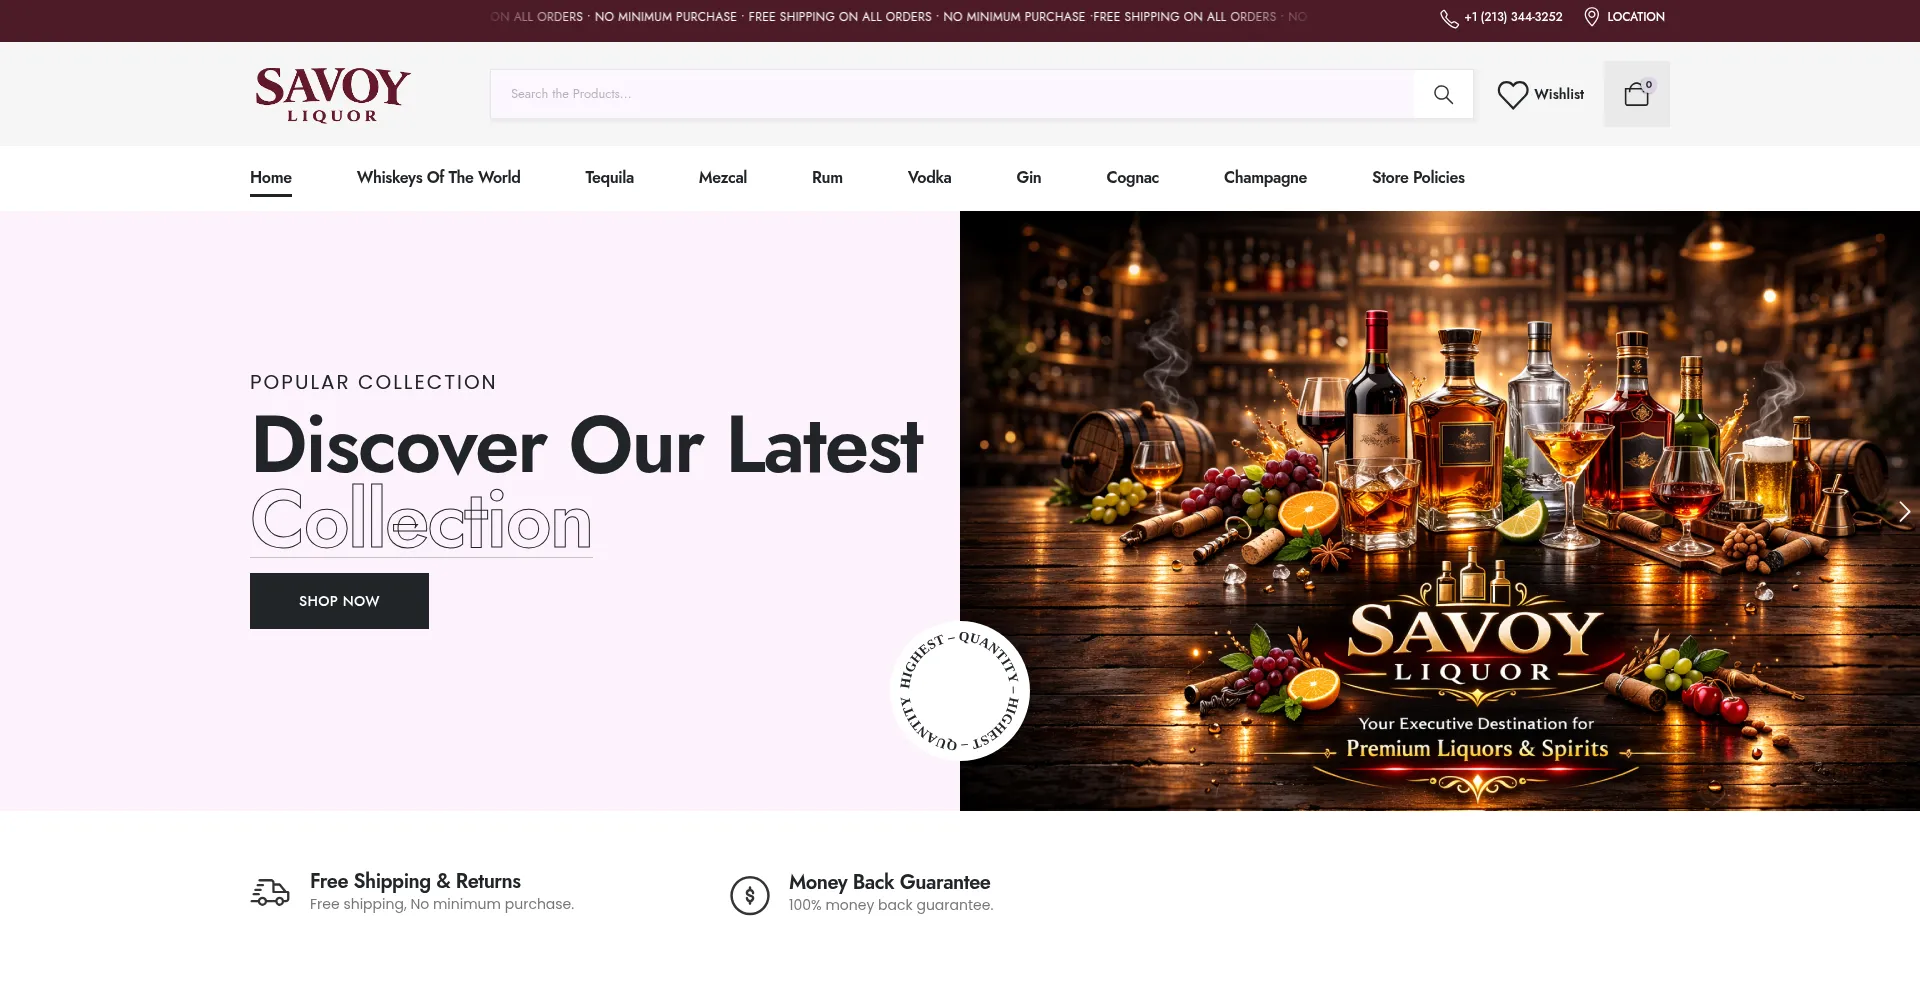
Task: Click the search magnifier icon
Action: tap(1443, 94)
